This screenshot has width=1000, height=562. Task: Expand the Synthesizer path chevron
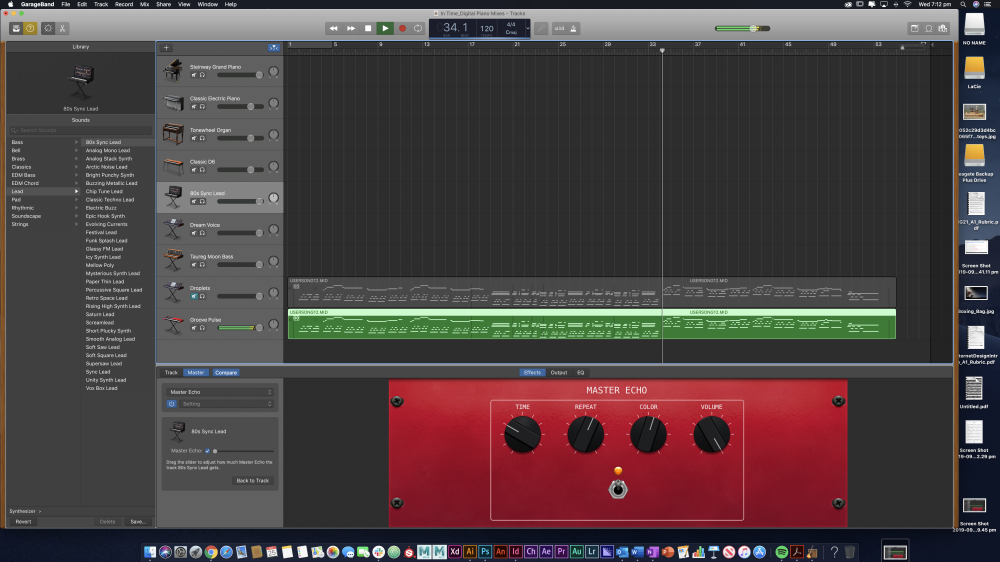click(40, 511)
